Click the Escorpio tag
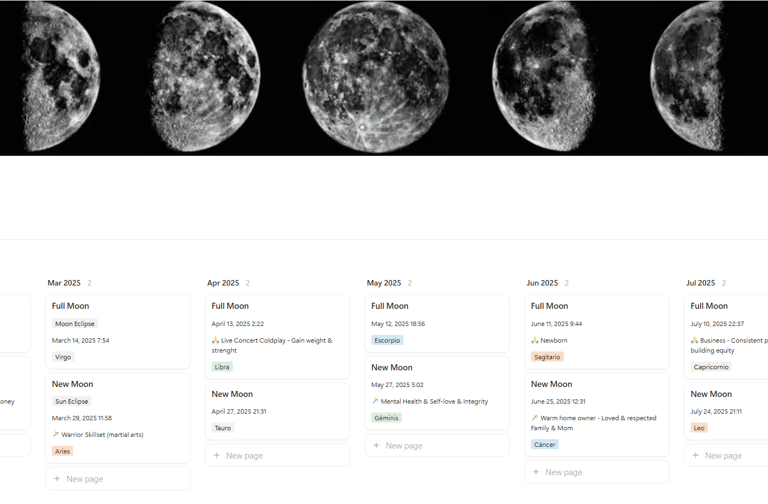This screenshot has height=504, width=768. pyautogui.click(x=387, y=340)
